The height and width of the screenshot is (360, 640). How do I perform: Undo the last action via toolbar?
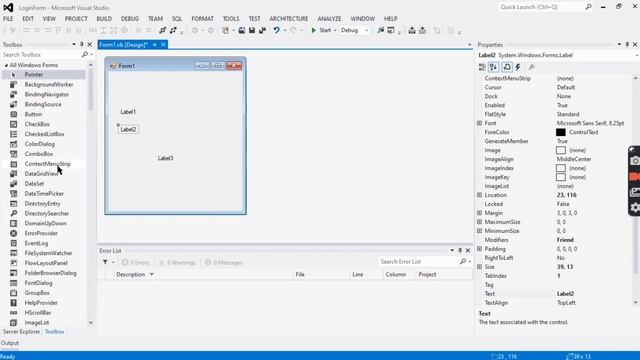[276, 30]
